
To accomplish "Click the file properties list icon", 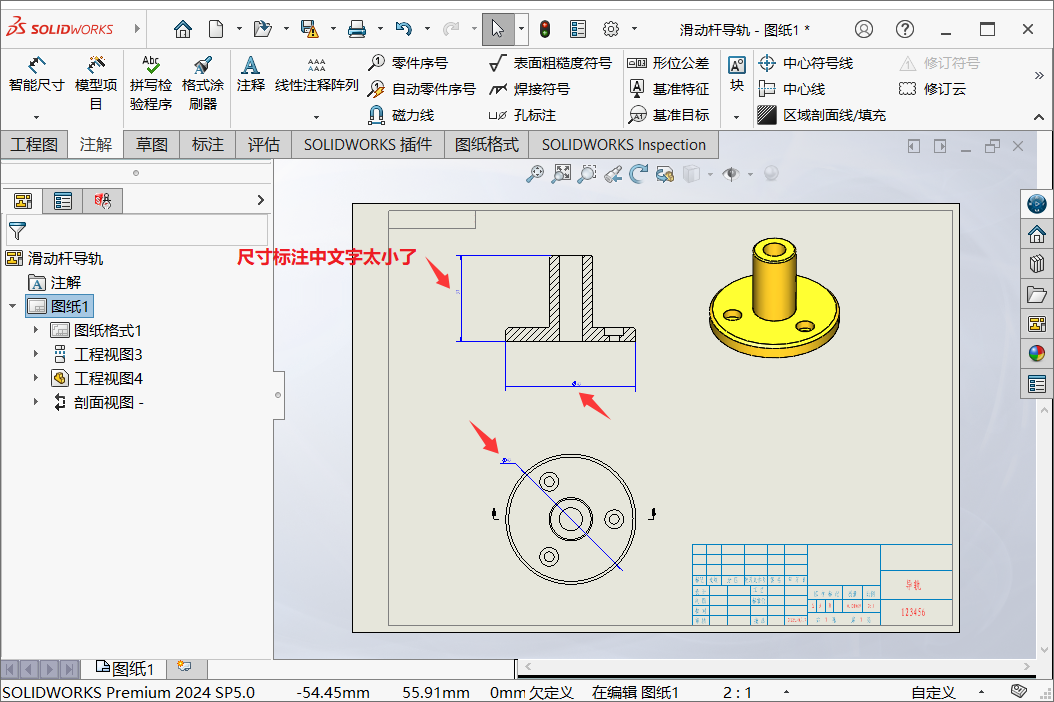I will click(578, 29).
